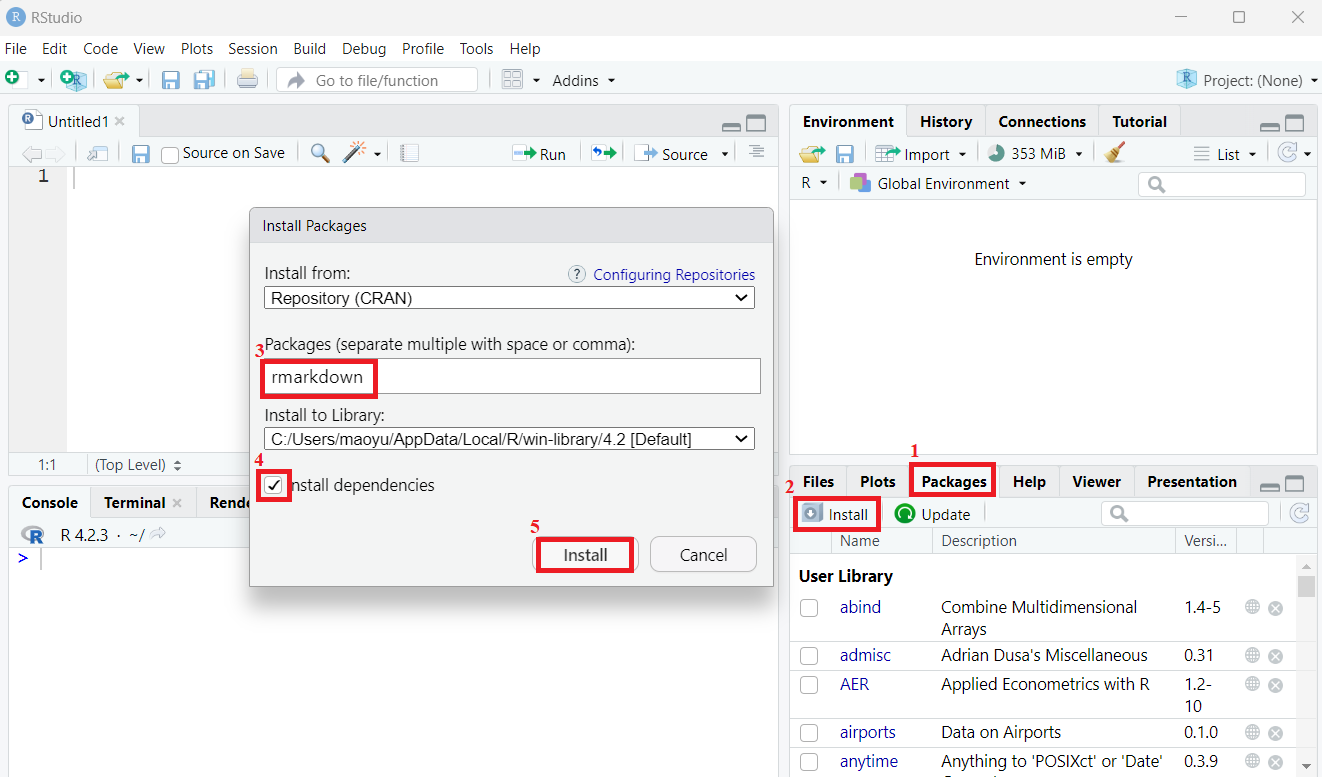This screenshot has width=1322, height=777.
Task: Open the Addins dropdown
Action: click(584, 80)
